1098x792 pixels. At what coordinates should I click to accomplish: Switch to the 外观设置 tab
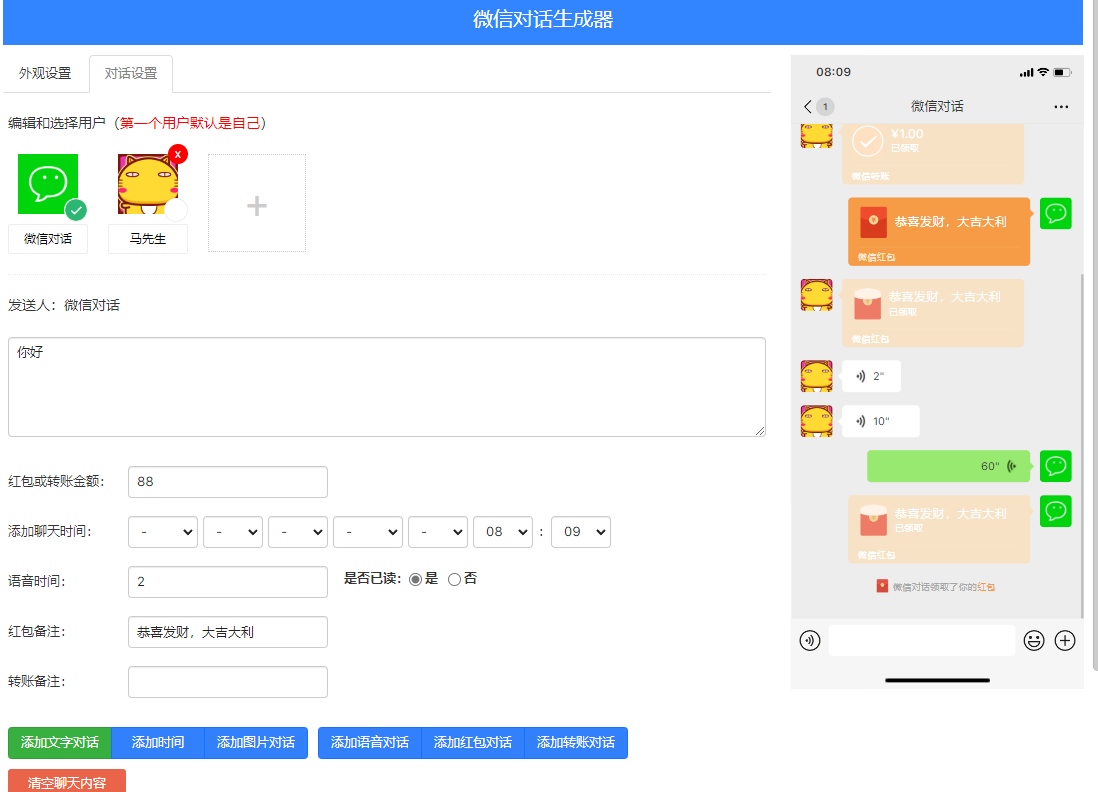[45, 74]
